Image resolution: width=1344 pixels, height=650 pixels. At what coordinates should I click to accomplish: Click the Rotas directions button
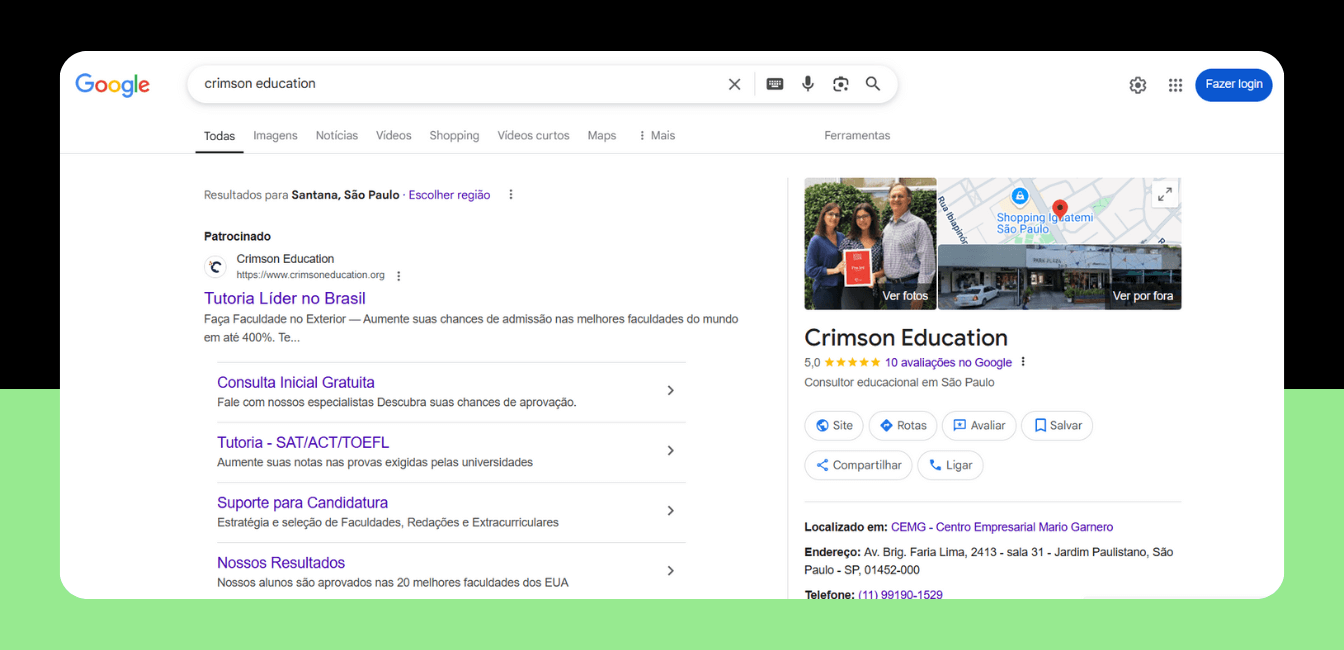[x=902, y=426]
